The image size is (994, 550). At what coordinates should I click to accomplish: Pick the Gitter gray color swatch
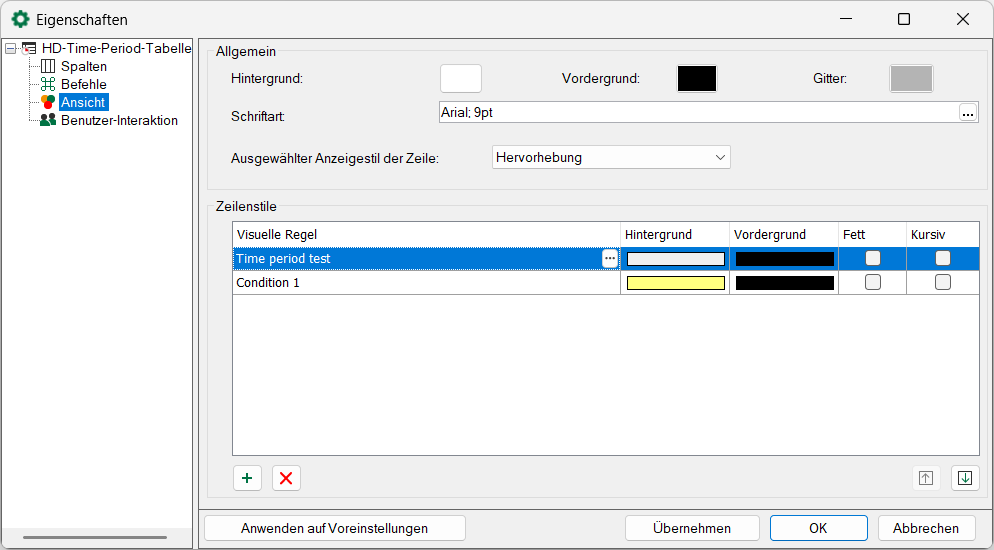[x=912, y=79]
